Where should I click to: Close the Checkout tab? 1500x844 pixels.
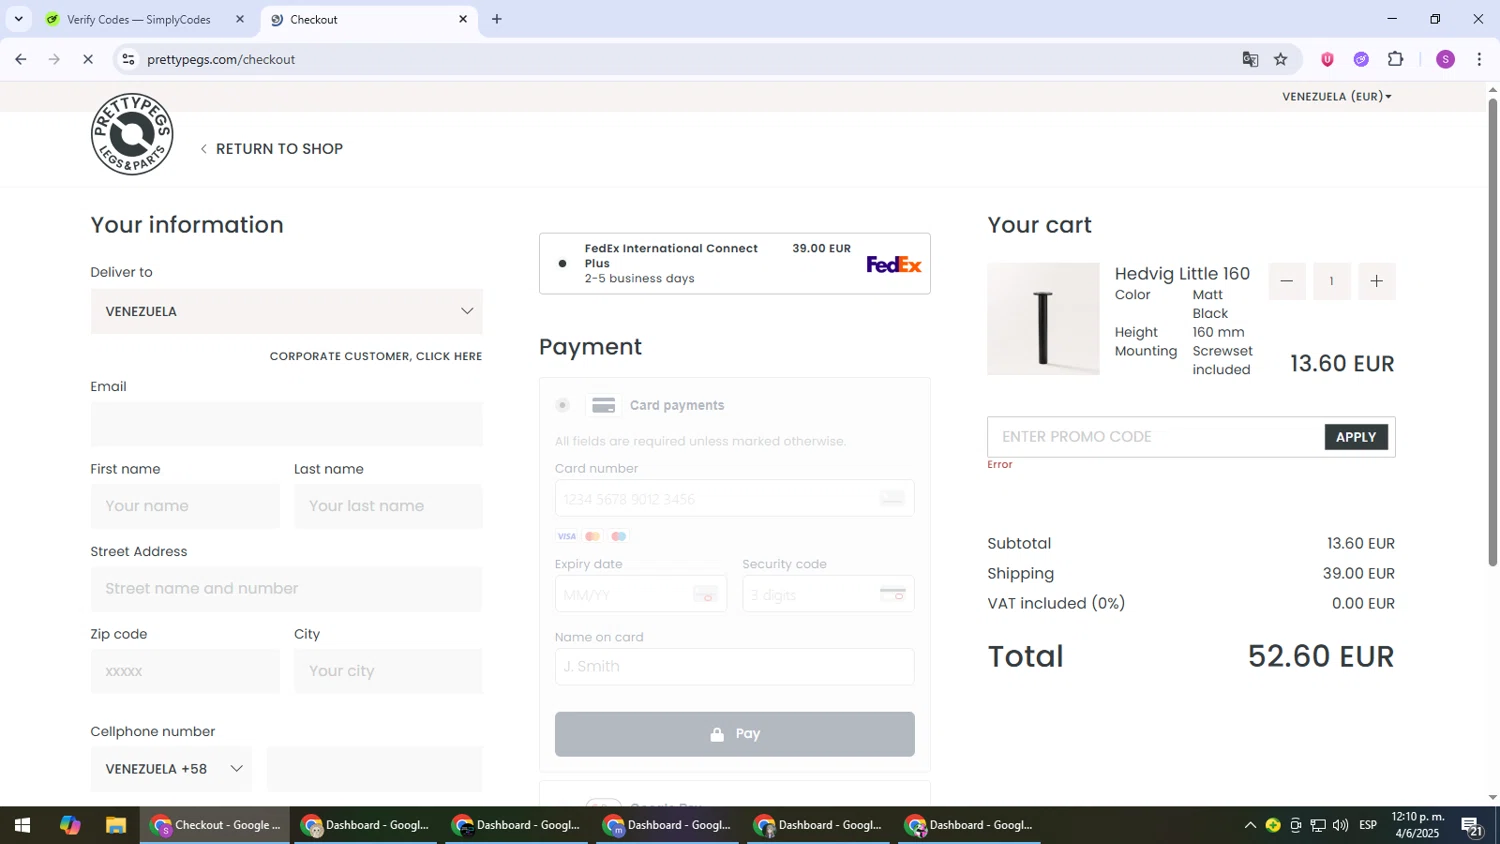463,19
